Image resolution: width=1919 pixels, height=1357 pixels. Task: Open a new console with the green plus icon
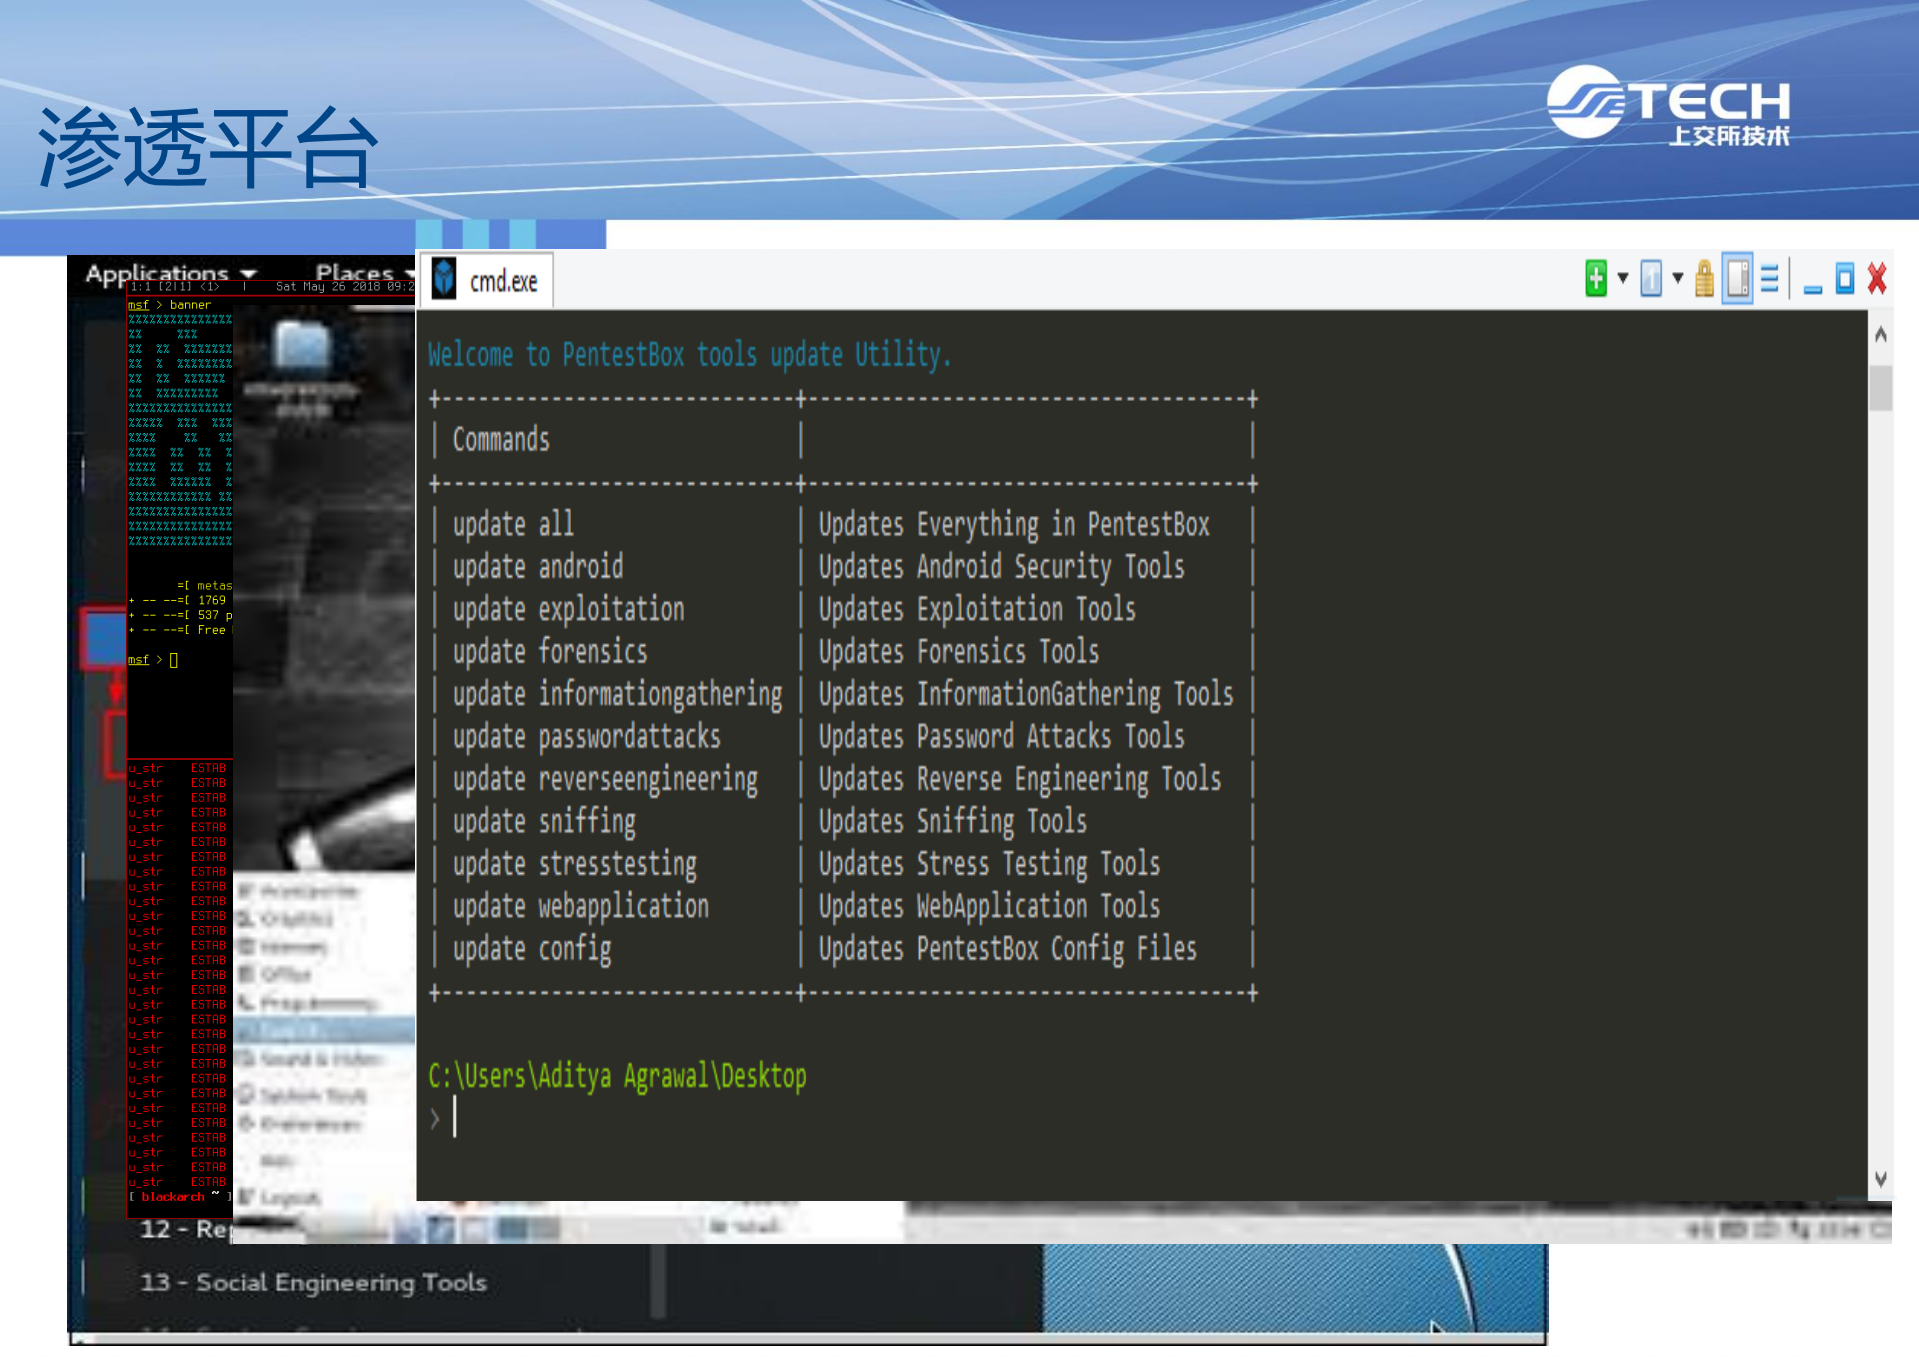[x=1595, y=278]
